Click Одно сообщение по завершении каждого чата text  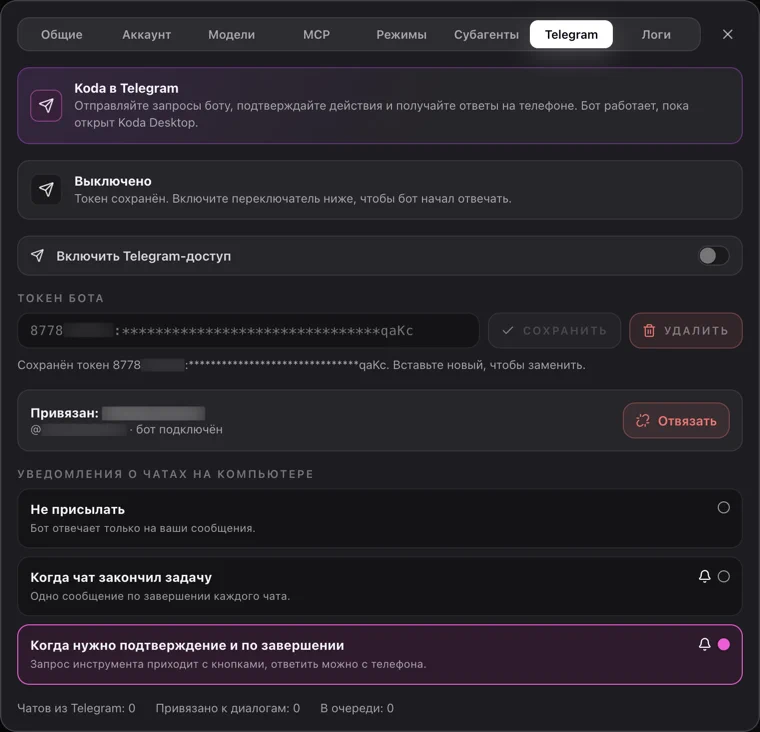click(x=160, y=596)
